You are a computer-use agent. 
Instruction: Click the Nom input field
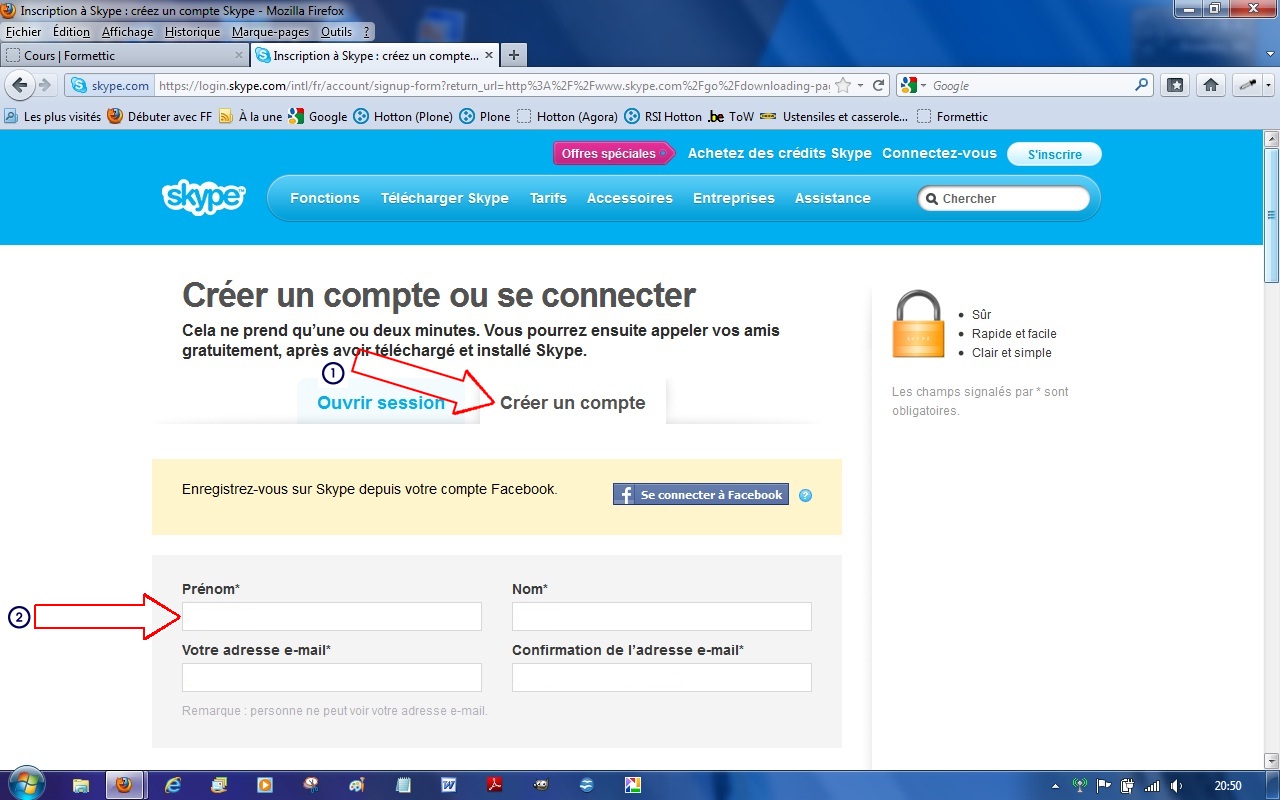coord(662,616)
